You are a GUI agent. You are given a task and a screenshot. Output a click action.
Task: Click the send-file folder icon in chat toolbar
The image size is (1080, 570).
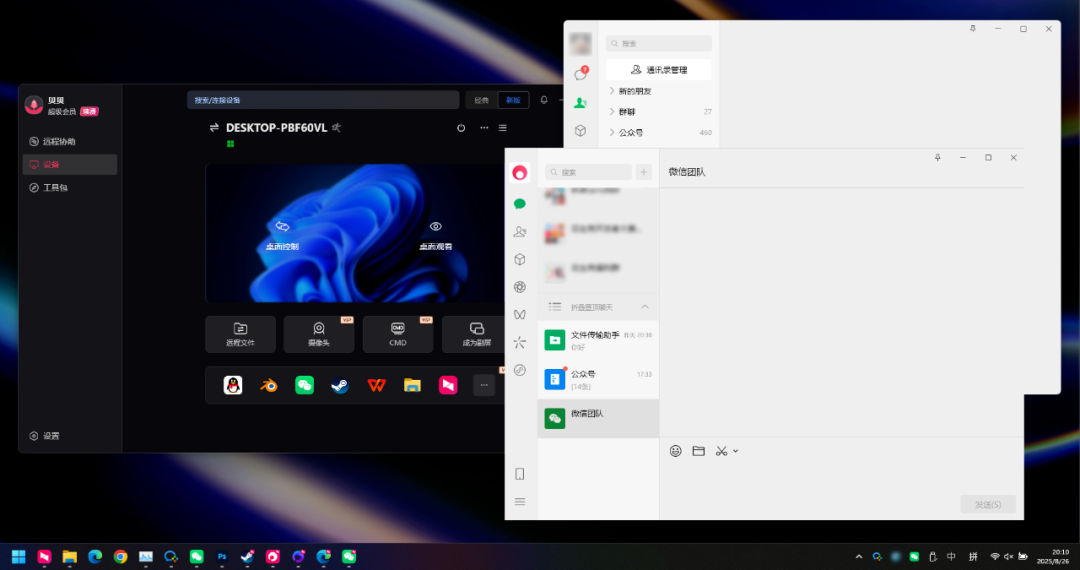(x=698, y=451)
